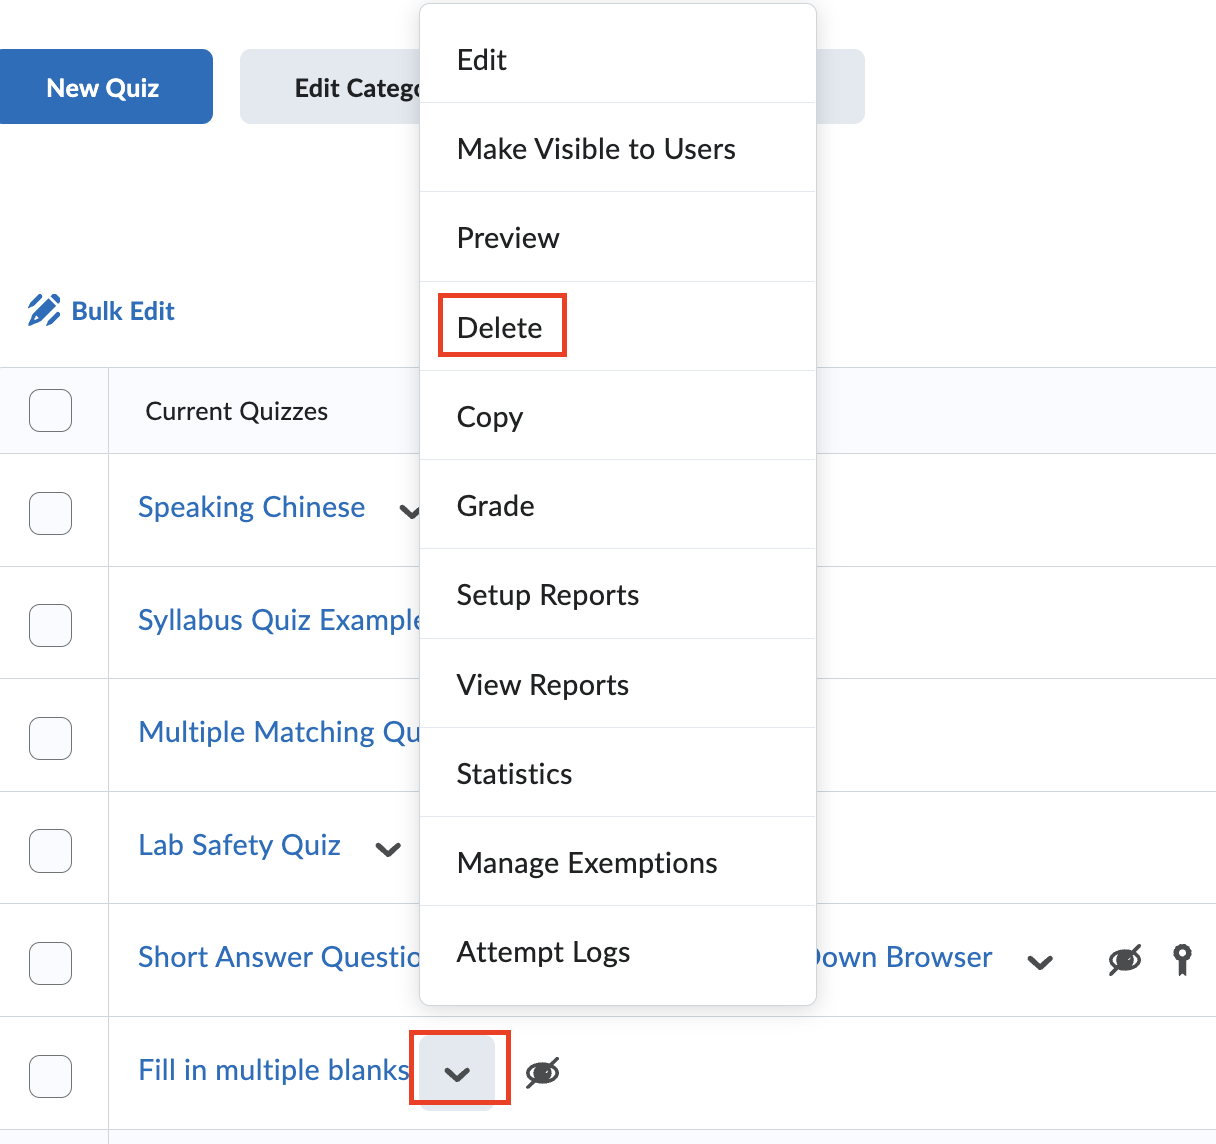Screen dimensions: 1216x1144
Task: Click the key restriction icon
Action: click(1182, 959)
